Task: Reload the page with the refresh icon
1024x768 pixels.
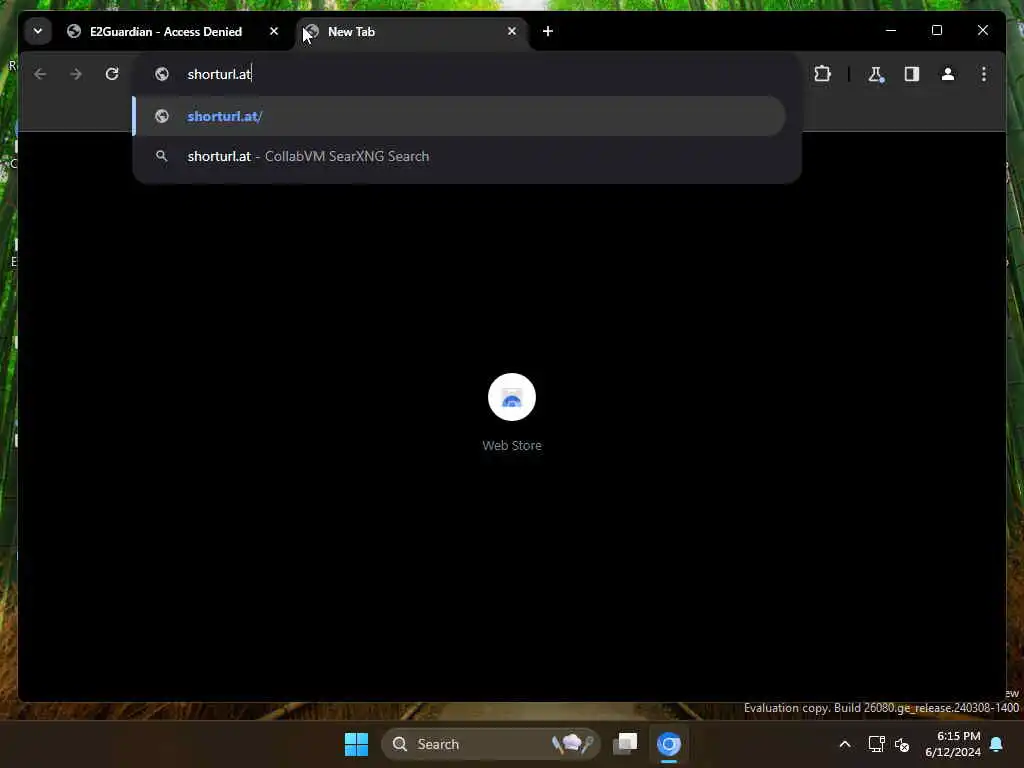Action: point(112,74)
